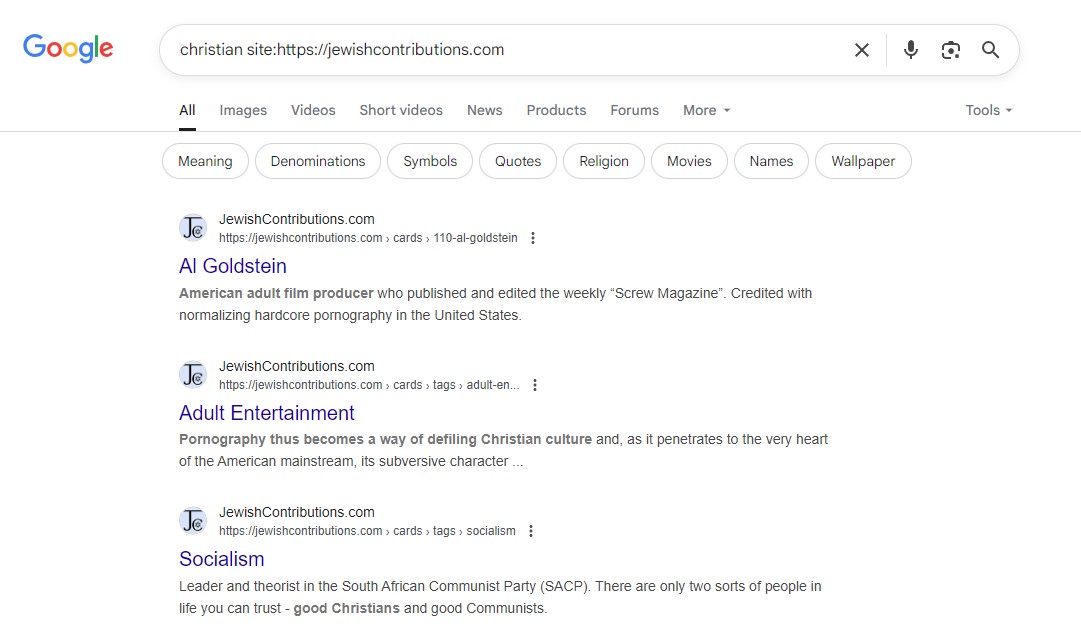This screenshot has height=643, width=1081.
Task: Click the URL breadcrumb ending in socialism
Action: [x=367, y=531]
